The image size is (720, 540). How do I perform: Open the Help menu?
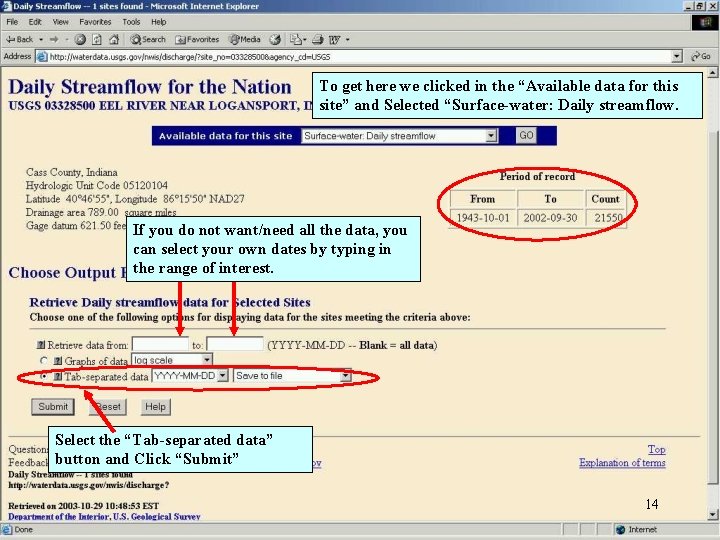pos(158,22)
